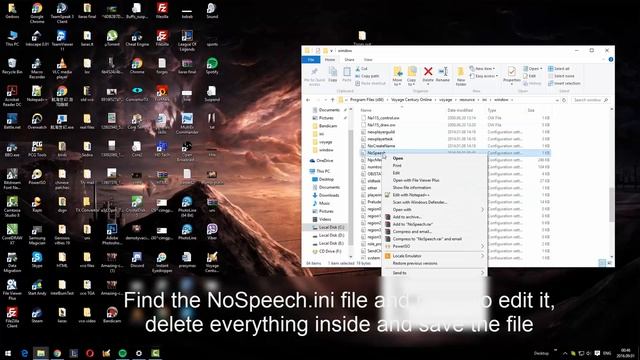Click Voyage Century Online in address path

click(x=411, y=100)
